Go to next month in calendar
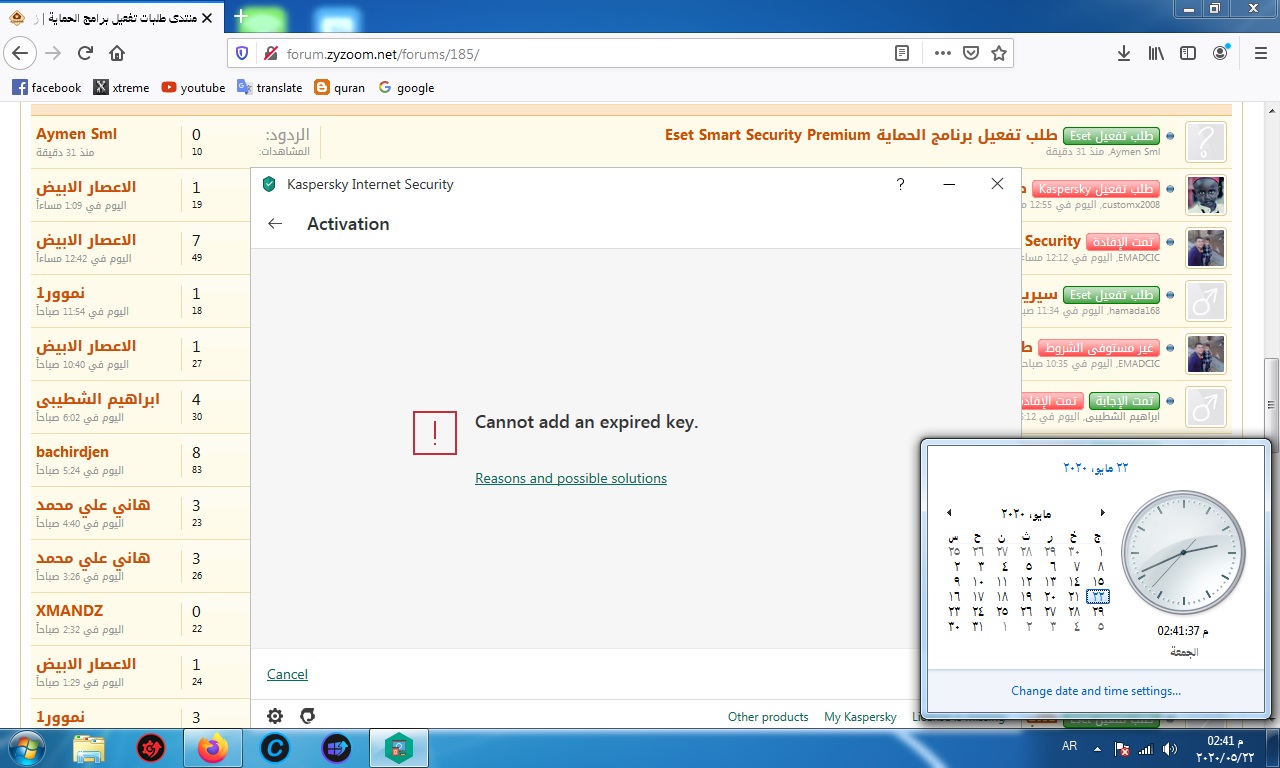This screenshot has width=1280, height=768. click(1103, 513)
